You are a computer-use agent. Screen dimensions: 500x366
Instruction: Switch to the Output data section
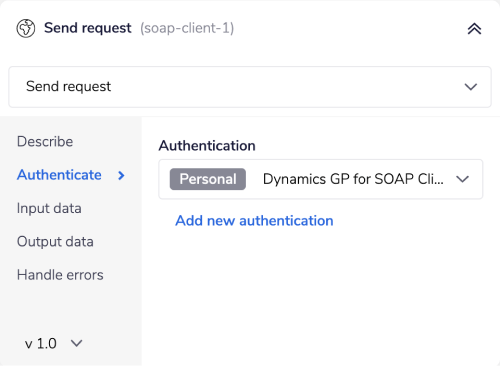point(55,242)
